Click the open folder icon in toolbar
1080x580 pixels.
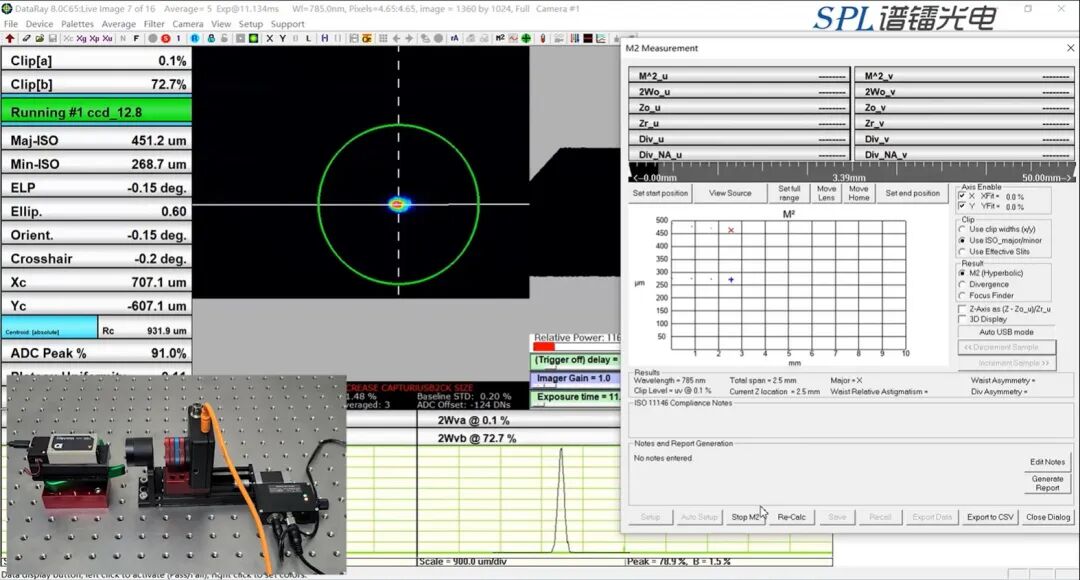(39, 38)
